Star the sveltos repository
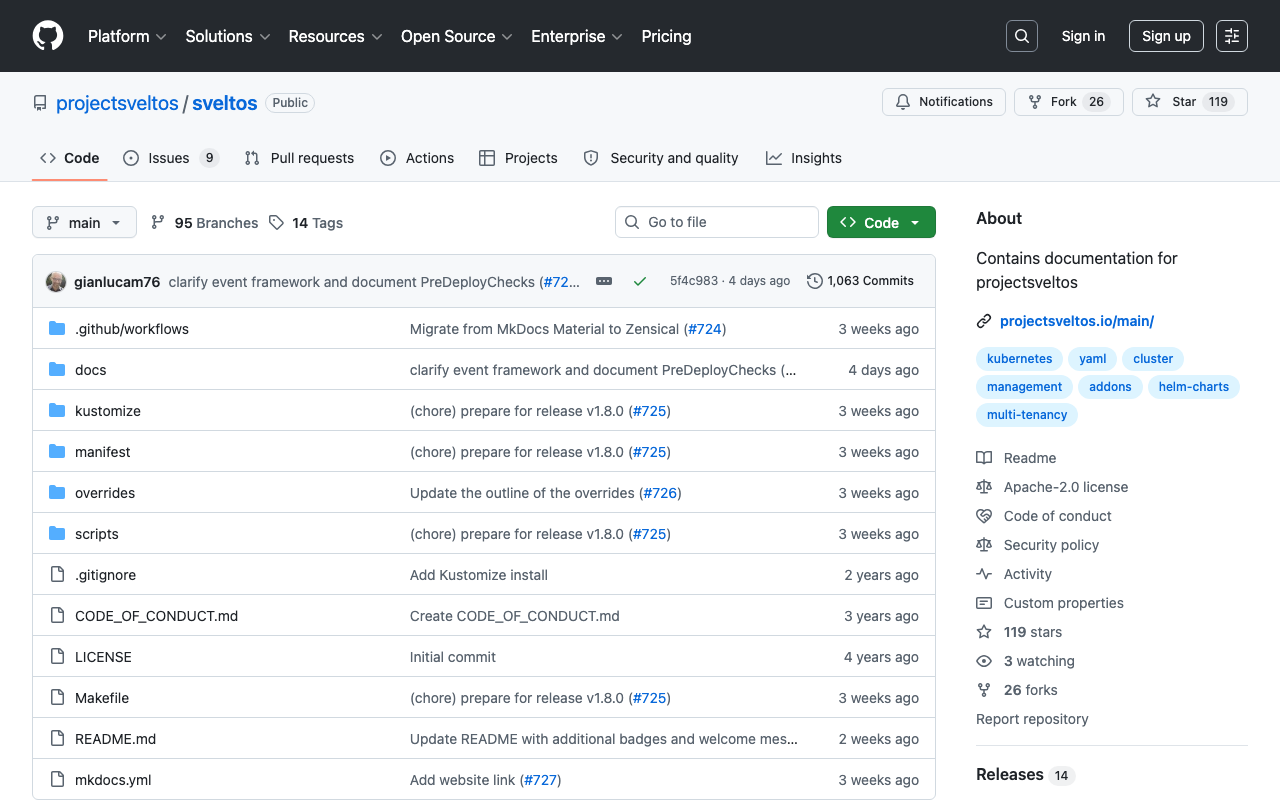The image size is (1280, 800). (x=1189, y=102)
